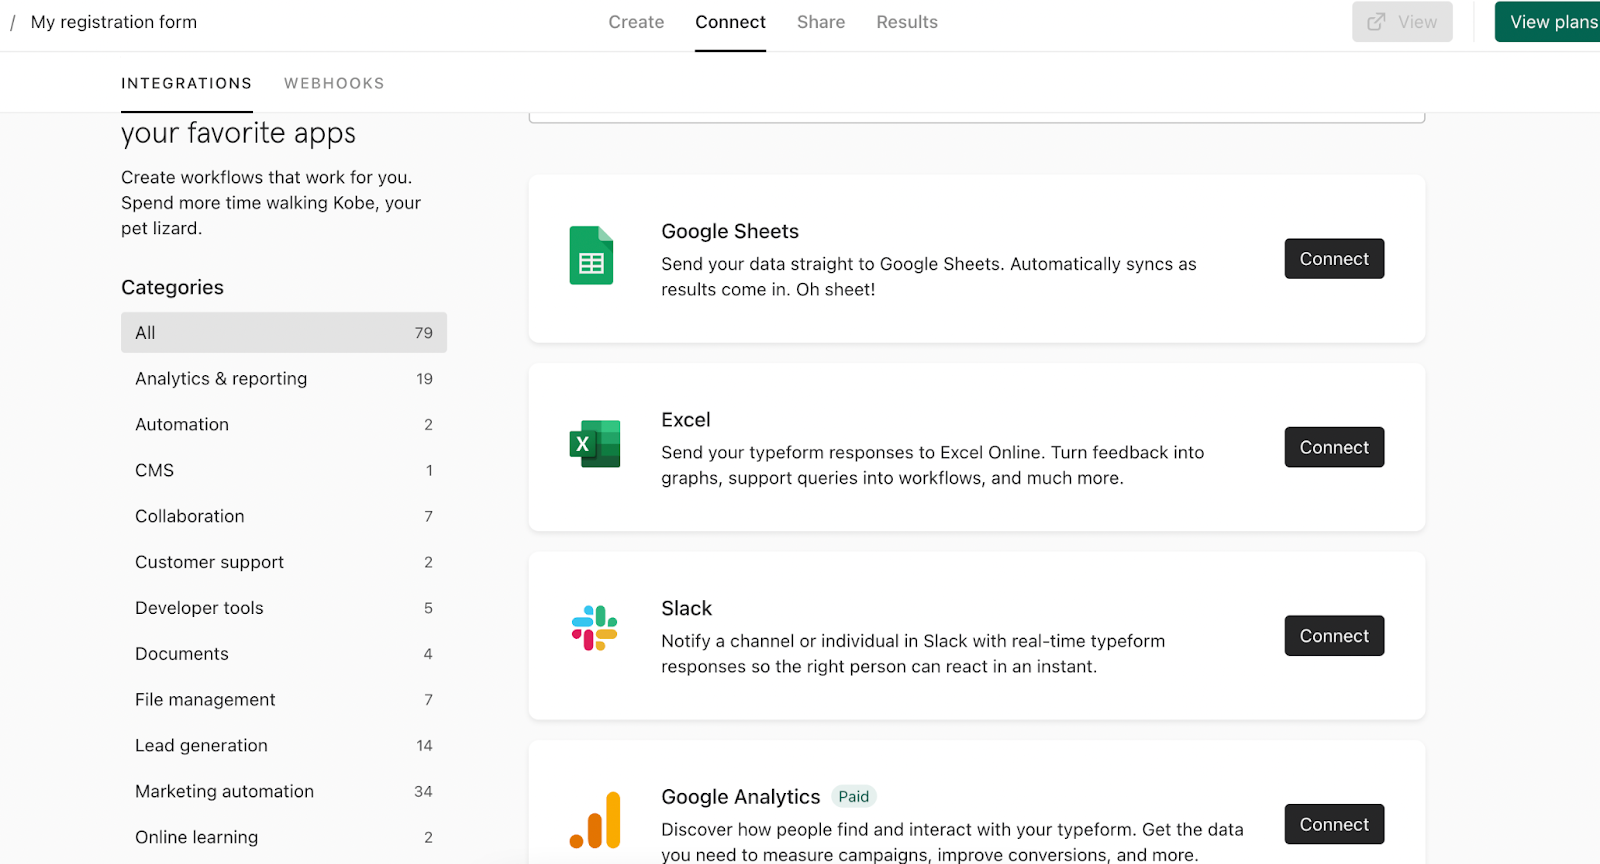Filter by Online learning category

coord(284,837)
